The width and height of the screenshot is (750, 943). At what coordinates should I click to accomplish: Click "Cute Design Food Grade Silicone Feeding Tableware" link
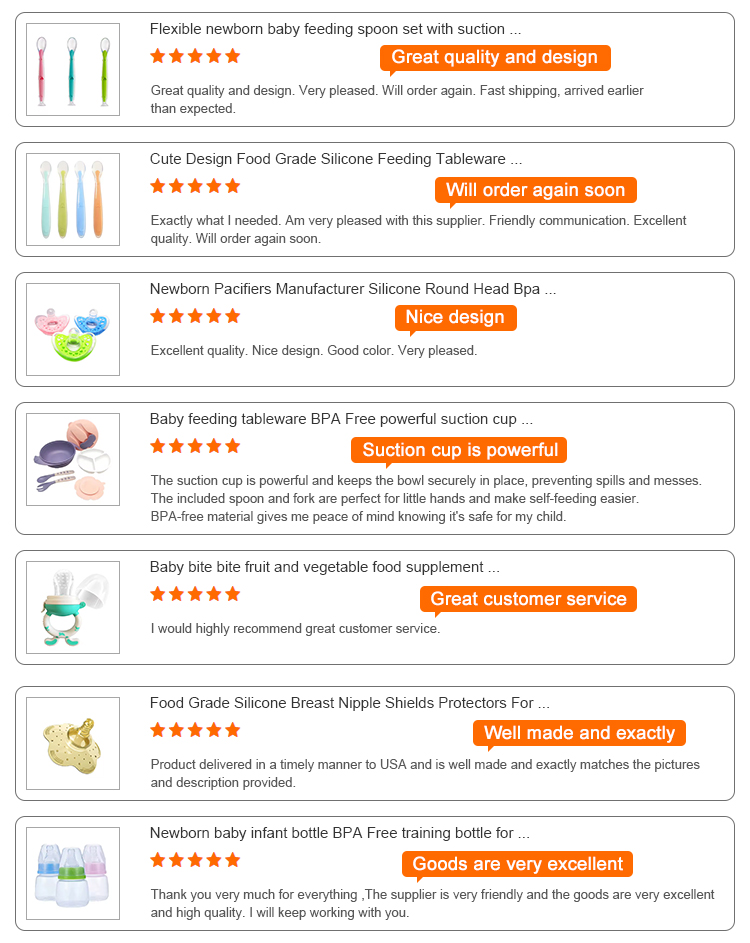click(x=335, y=159)
